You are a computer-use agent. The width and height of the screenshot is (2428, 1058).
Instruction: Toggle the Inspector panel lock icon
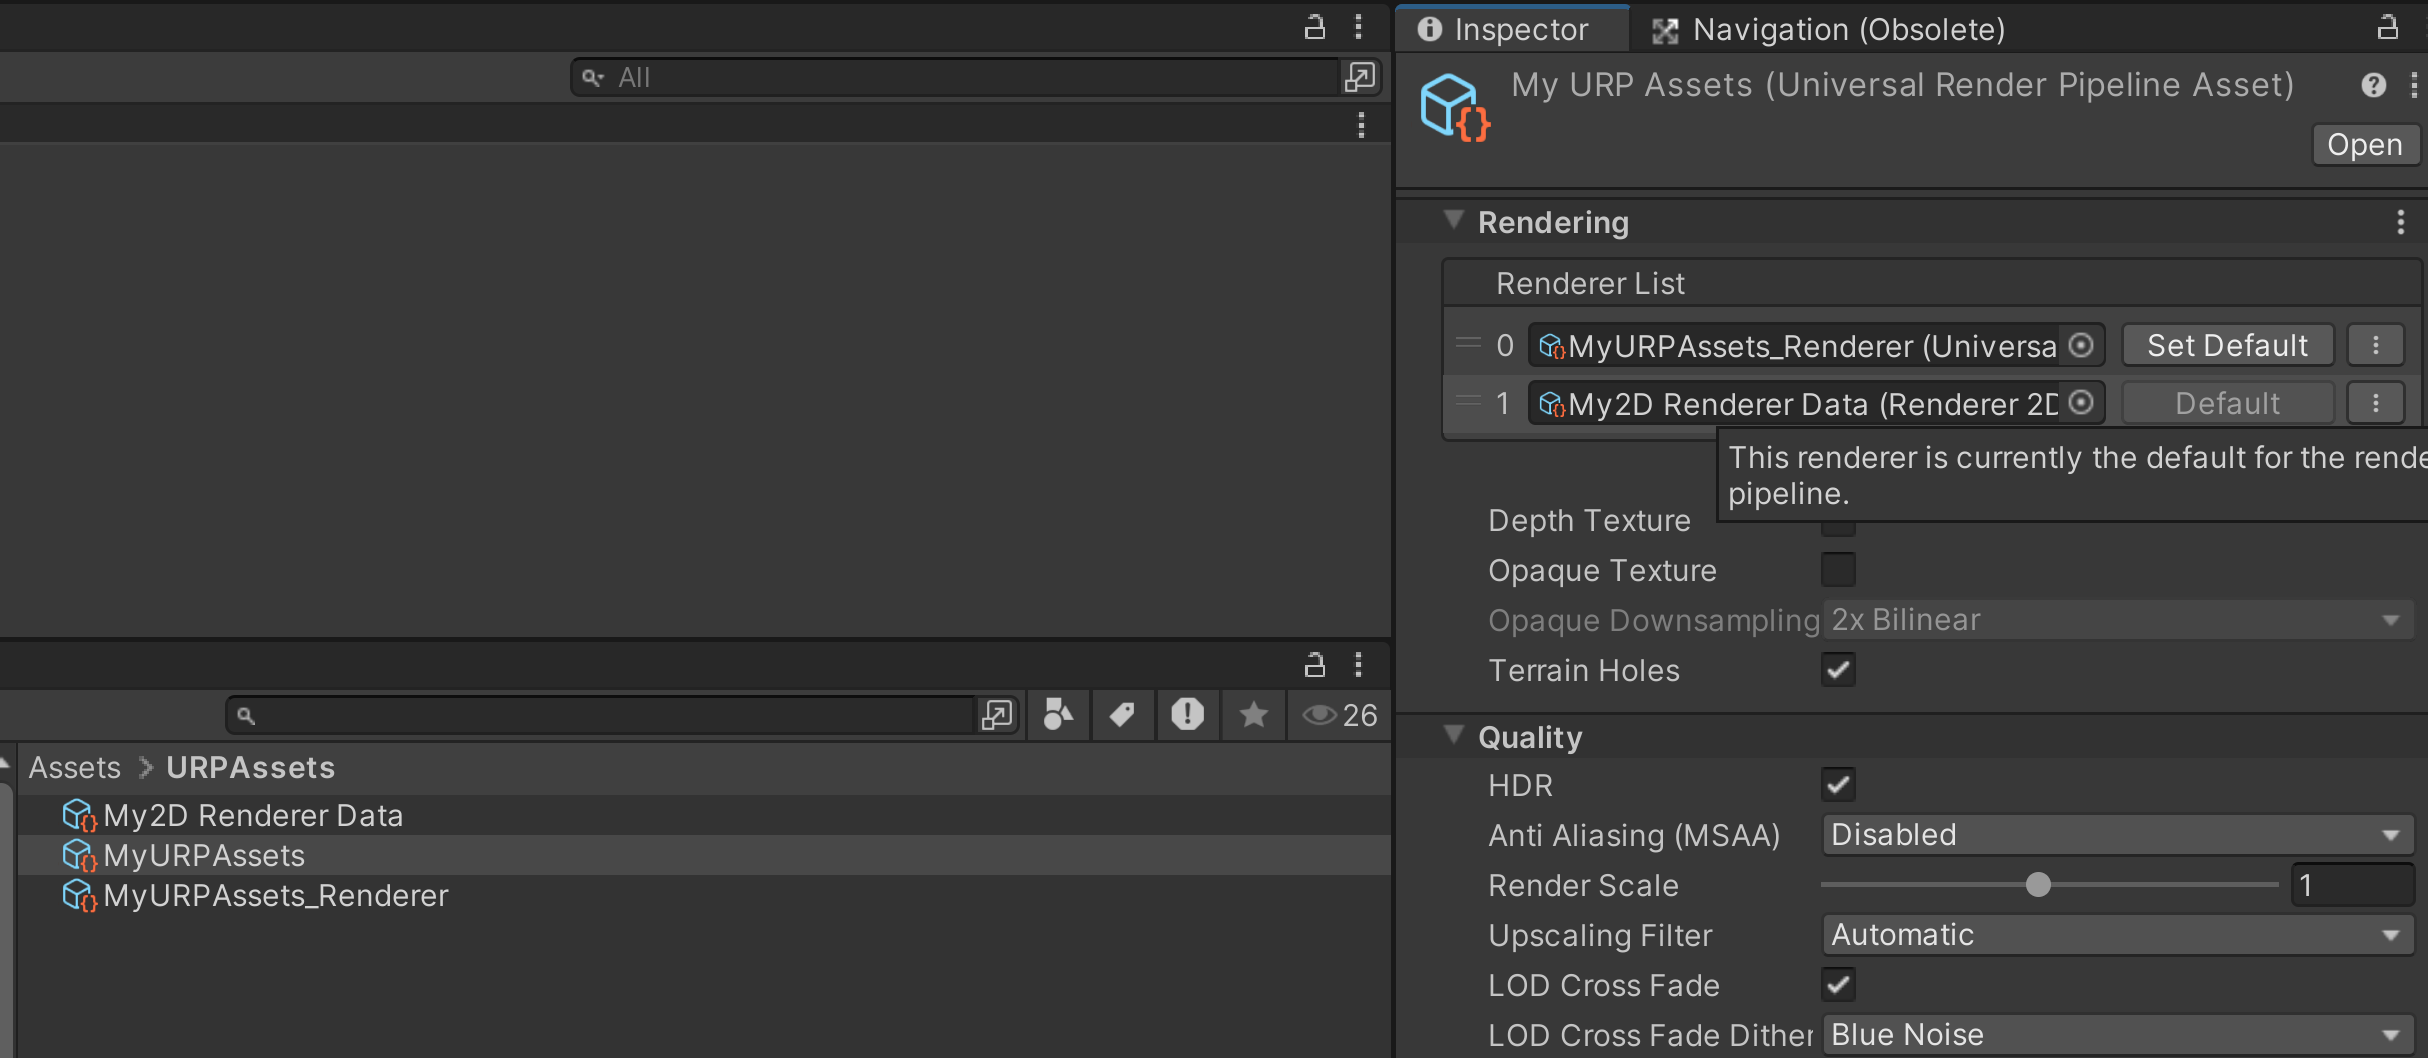coord(2387,27)
